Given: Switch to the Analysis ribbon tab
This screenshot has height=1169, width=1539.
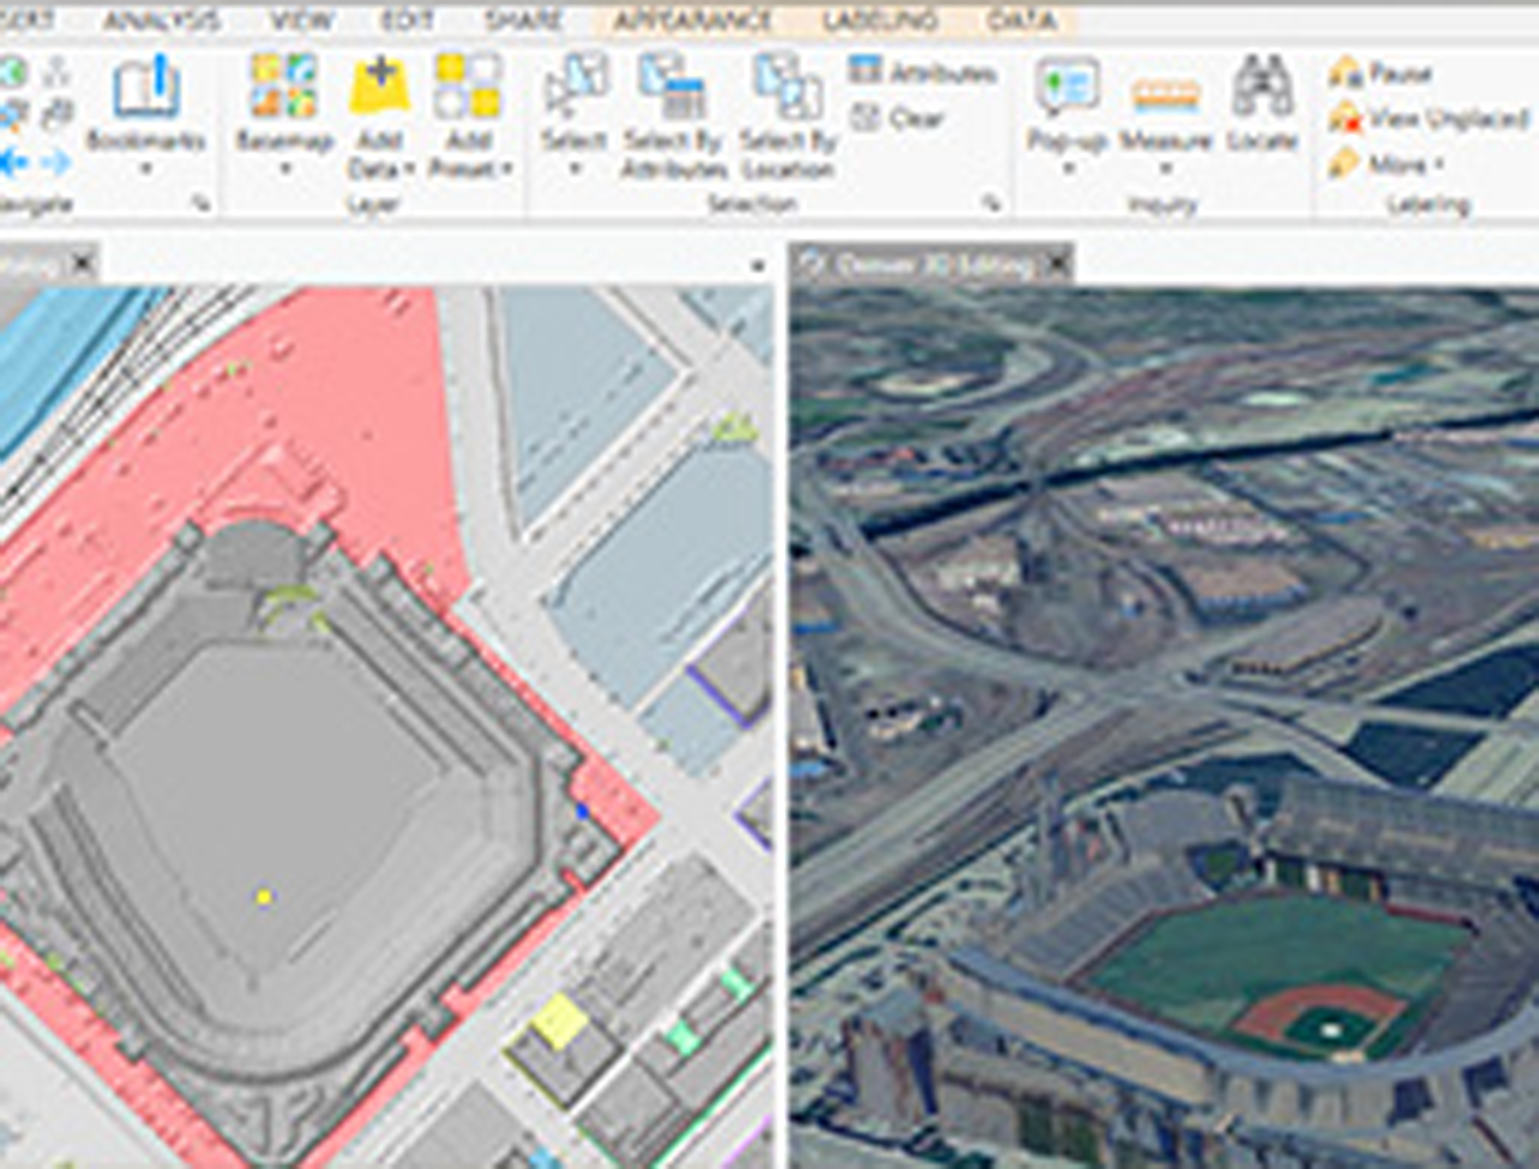Looking at the screenshot, I should coord(161,20).
